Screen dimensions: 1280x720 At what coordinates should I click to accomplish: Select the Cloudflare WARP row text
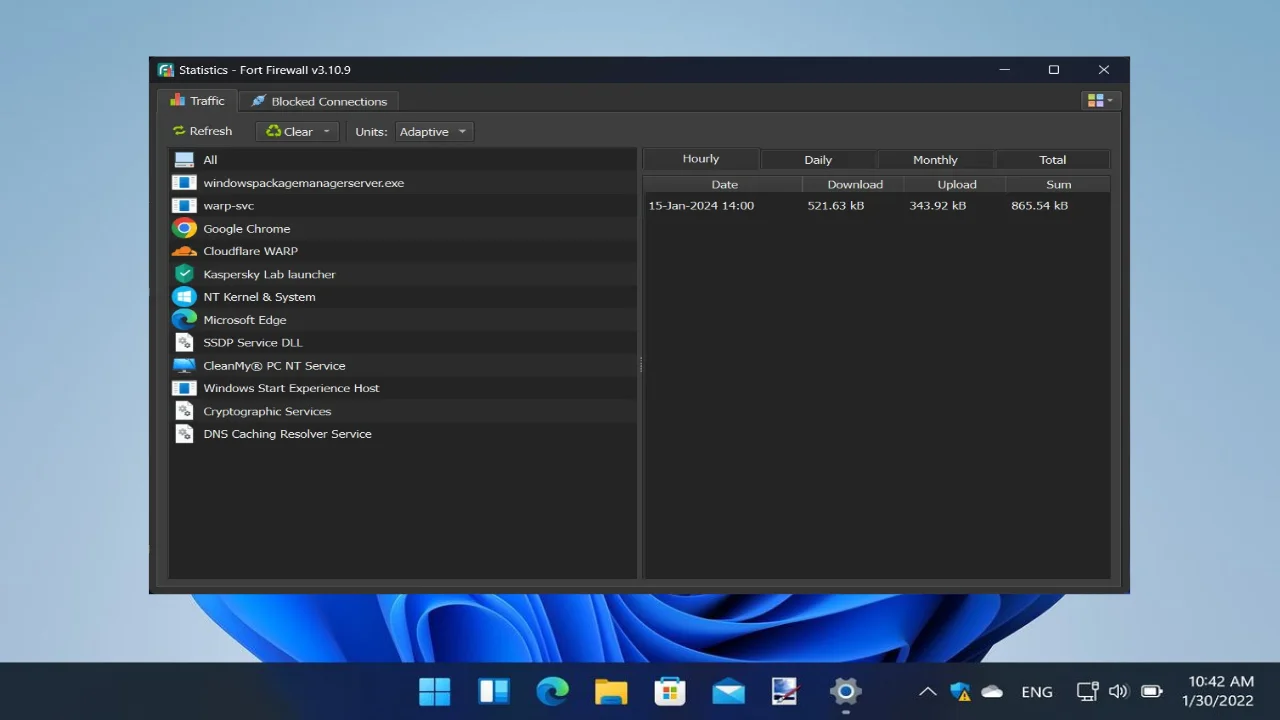pos(251,251)
